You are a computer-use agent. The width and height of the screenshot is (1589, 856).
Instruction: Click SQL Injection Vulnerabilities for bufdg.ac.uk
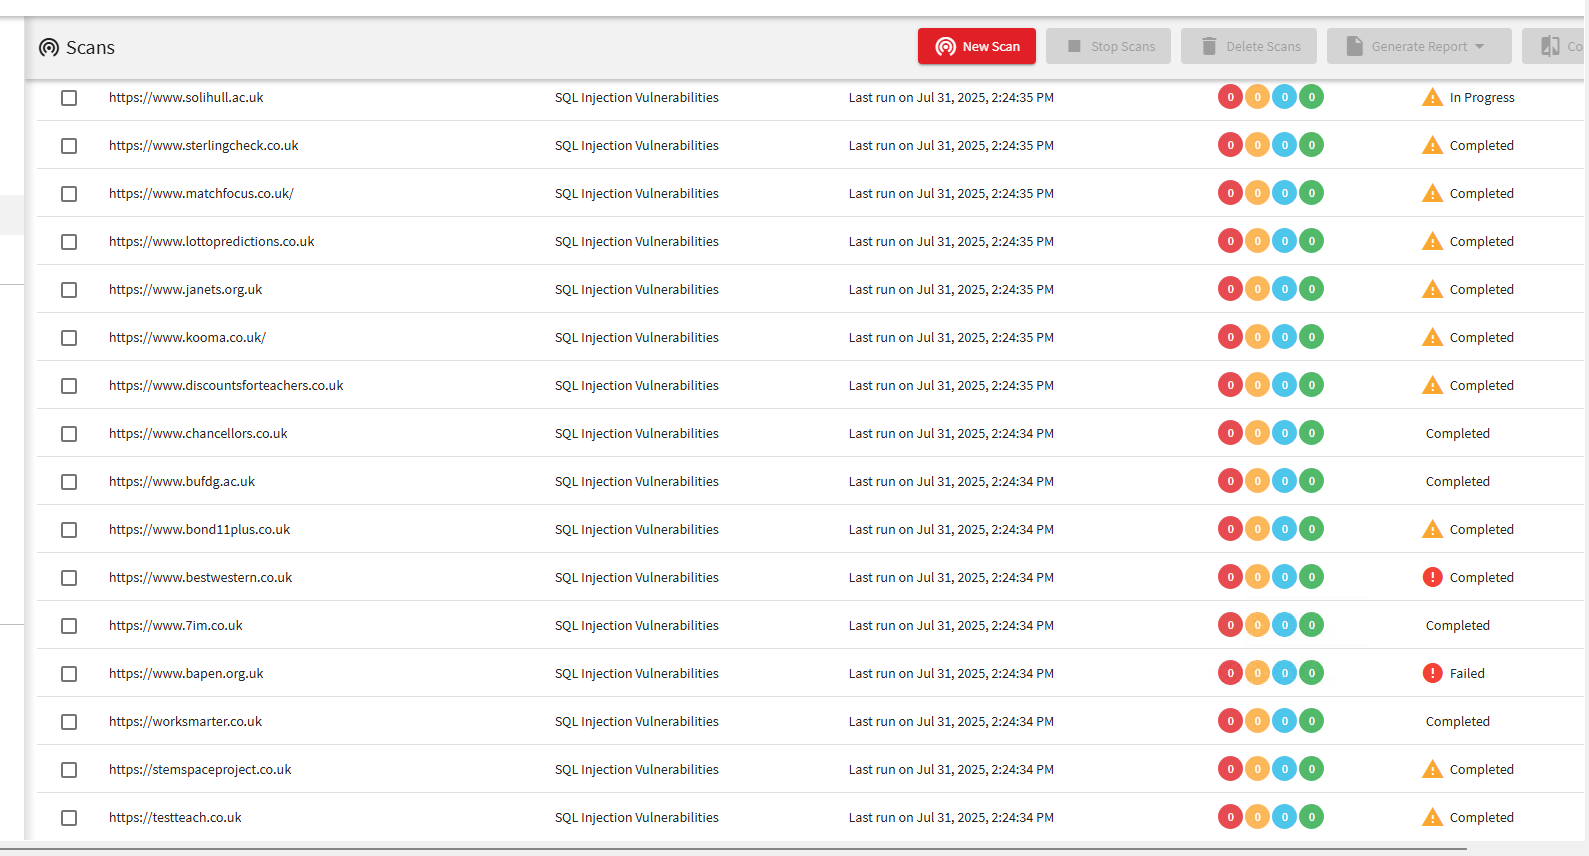[x=636, y=481]
